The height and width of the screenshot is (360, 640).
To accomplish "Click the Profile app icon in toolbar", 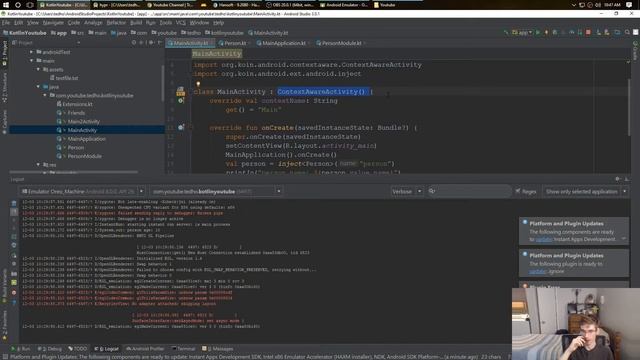I will [x=571, y=33].
